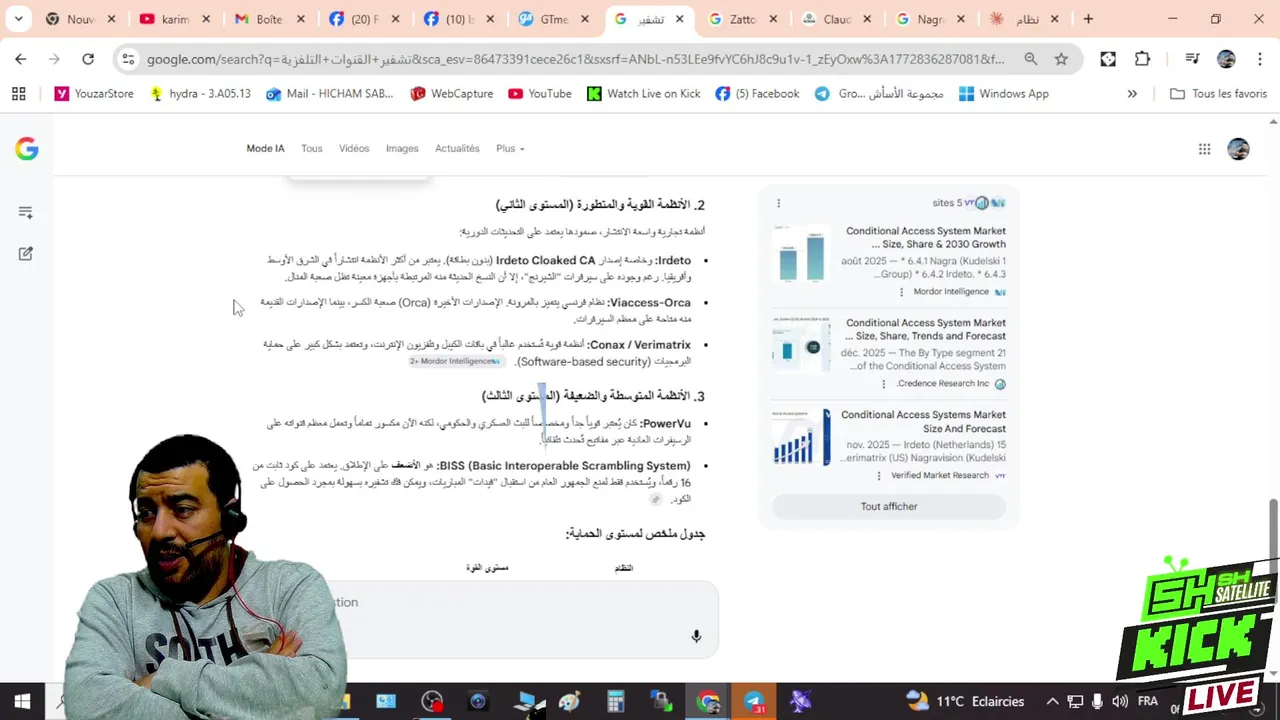Open the YouTube bookmark
The image size is (1280, 720).
(x=539, y=94)
